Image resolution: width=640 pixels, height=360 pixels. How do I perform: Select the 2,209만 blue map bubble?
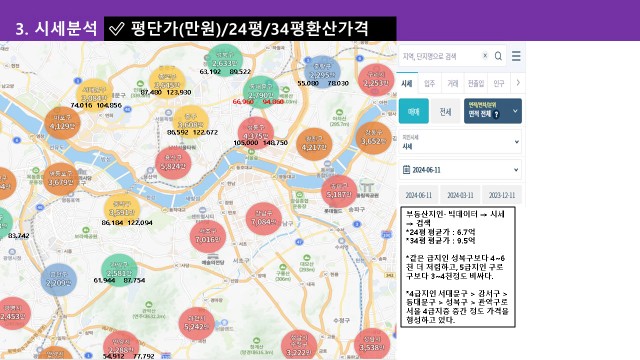(59, 280)
